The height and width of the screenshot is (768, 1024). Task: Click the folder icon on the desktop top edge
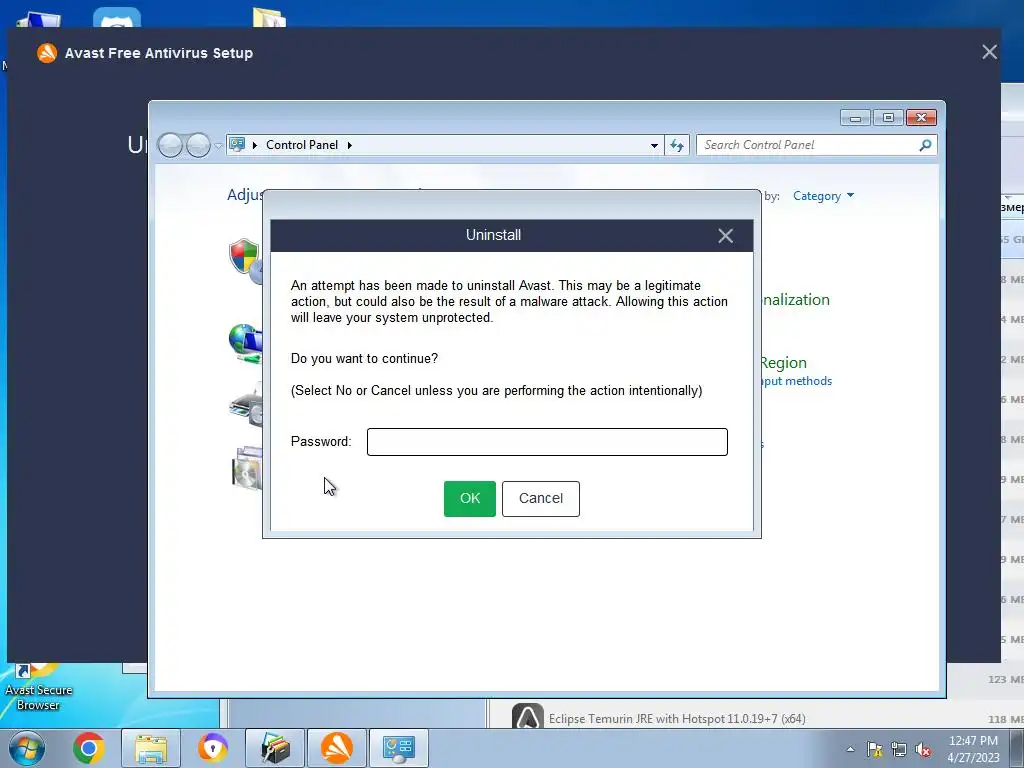click(x=269, y=18)
